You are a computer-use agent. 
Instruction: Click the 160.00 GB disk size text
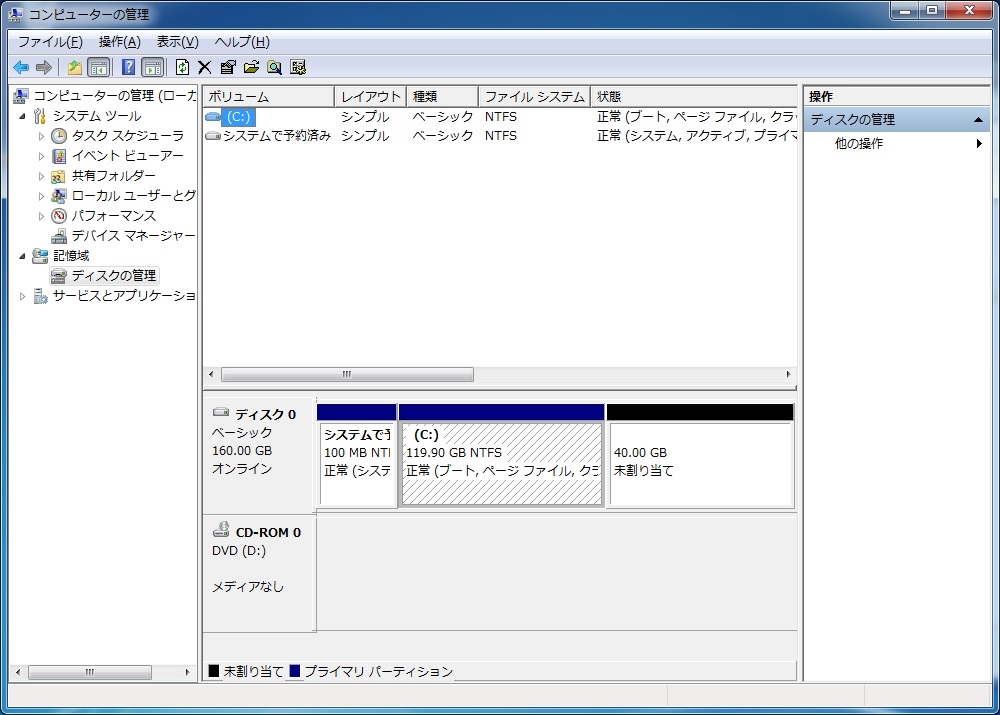(242, 450)
